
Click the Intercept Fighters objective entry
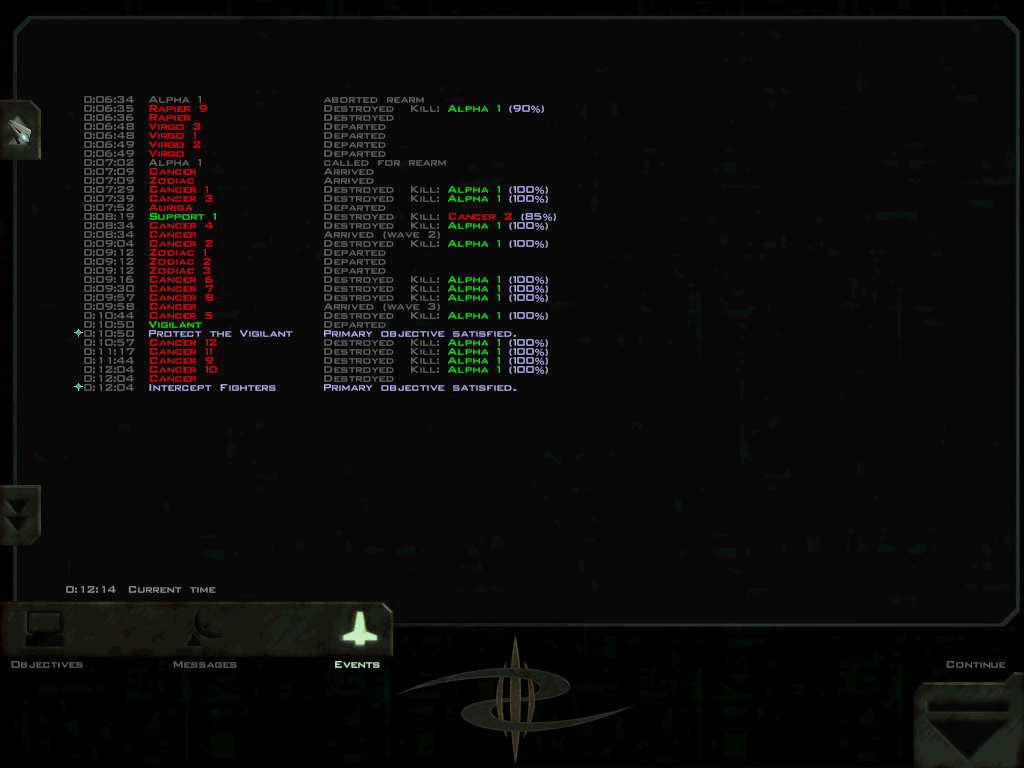212,388
